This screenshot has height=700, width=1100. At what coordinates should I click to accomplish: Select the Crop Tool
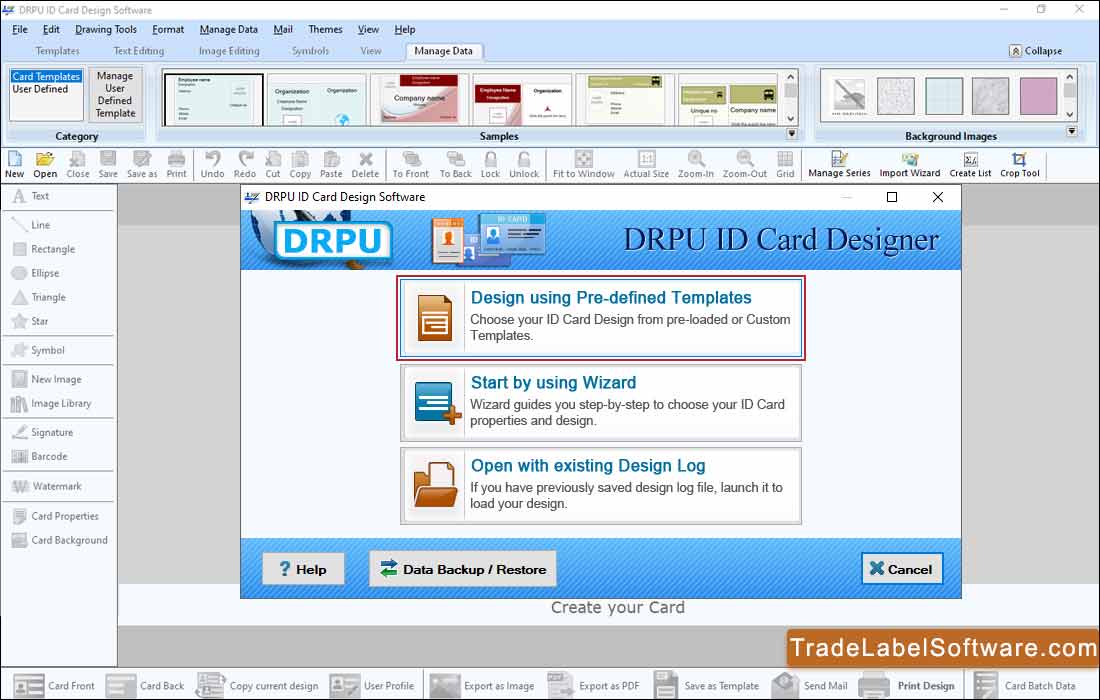point(1019,164)
